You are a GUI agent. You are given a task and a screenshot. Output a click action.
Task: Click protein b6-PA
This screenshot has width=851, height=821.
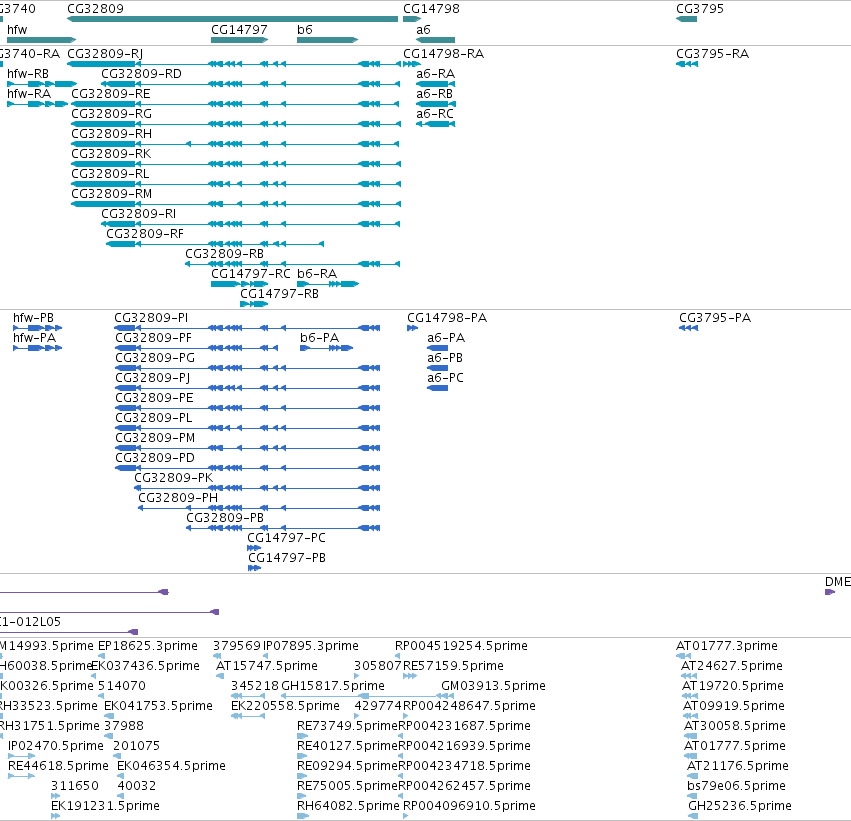[x=327, y=348]
